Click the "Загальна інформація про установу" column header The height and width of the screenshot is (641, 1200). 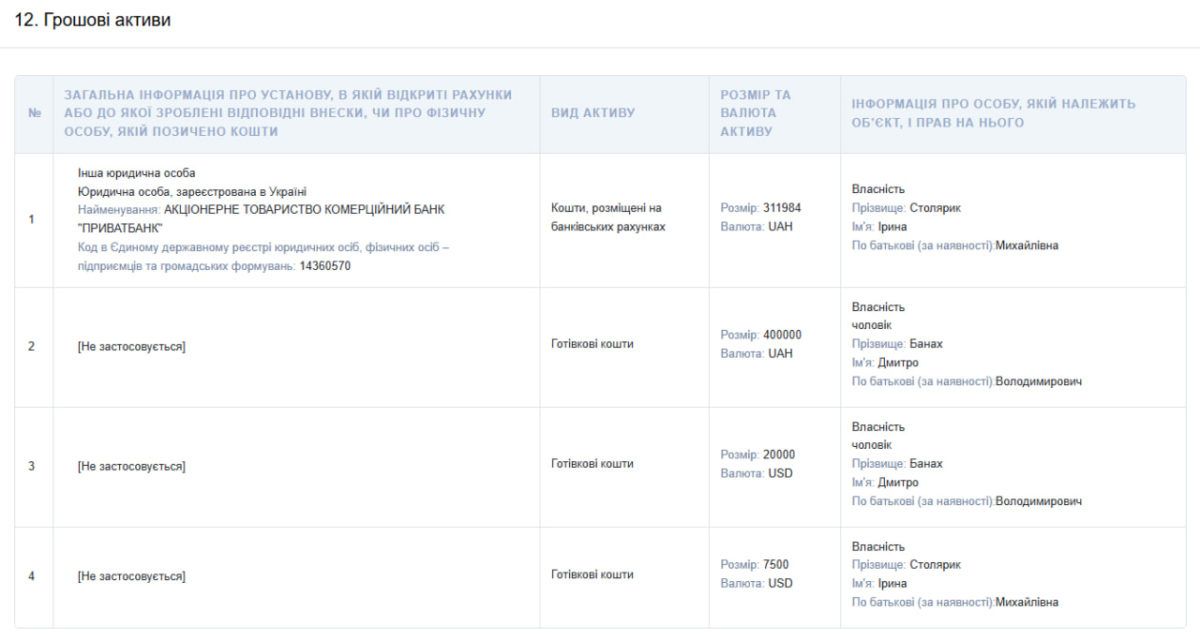[288, 113]
